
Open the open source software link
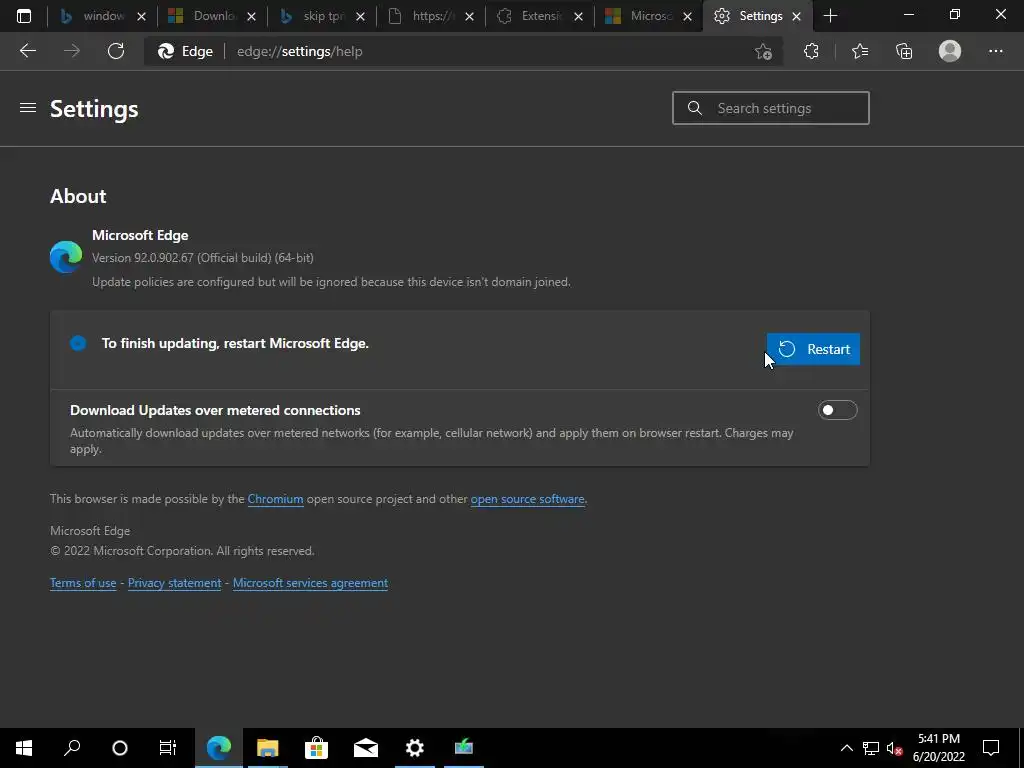(x=528, y=499)
